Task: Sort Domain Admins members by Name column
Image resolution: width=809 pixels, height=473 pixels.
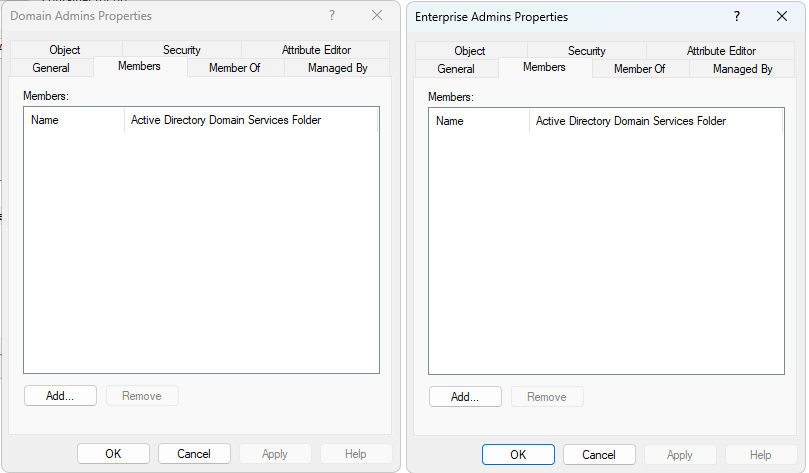Action: tap(75, 120)
